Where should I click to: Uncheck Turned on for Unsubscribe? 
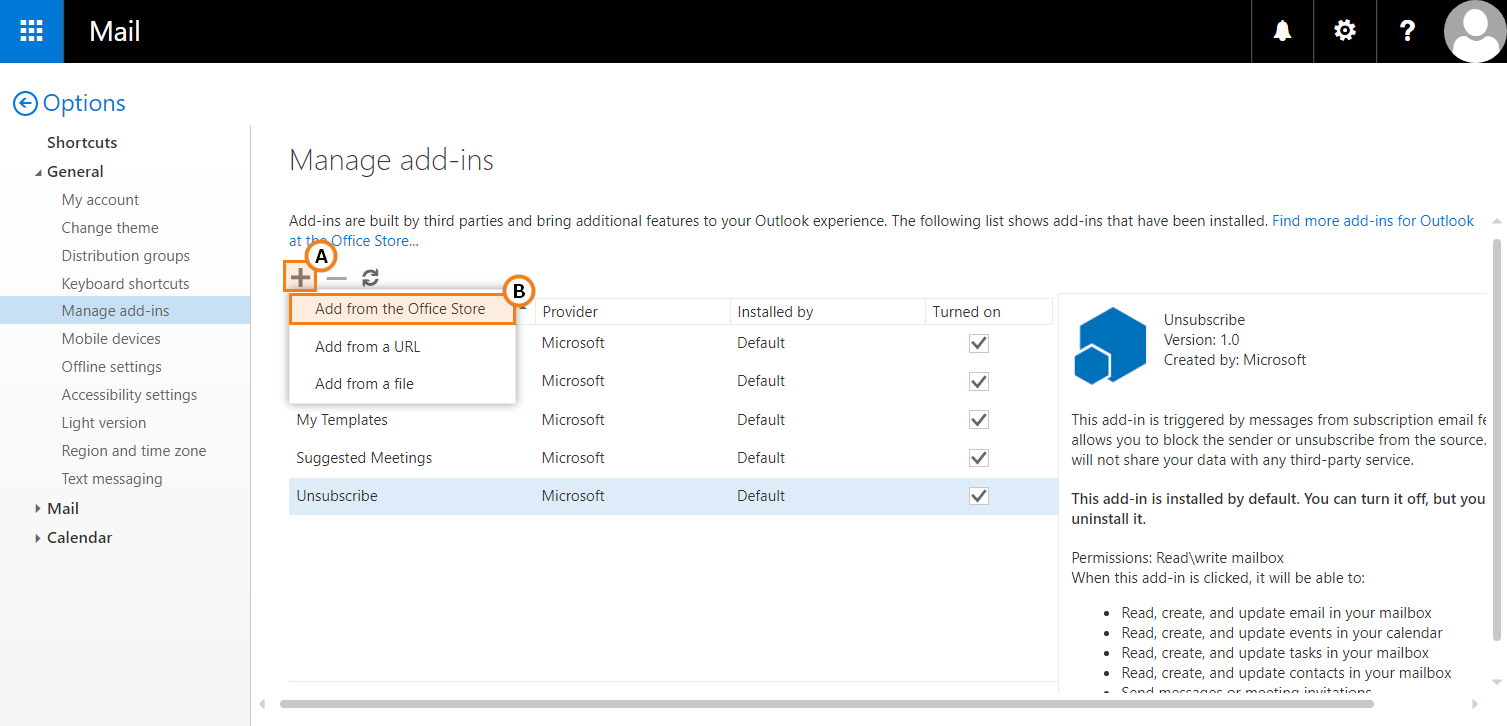[x=978, y=496]
